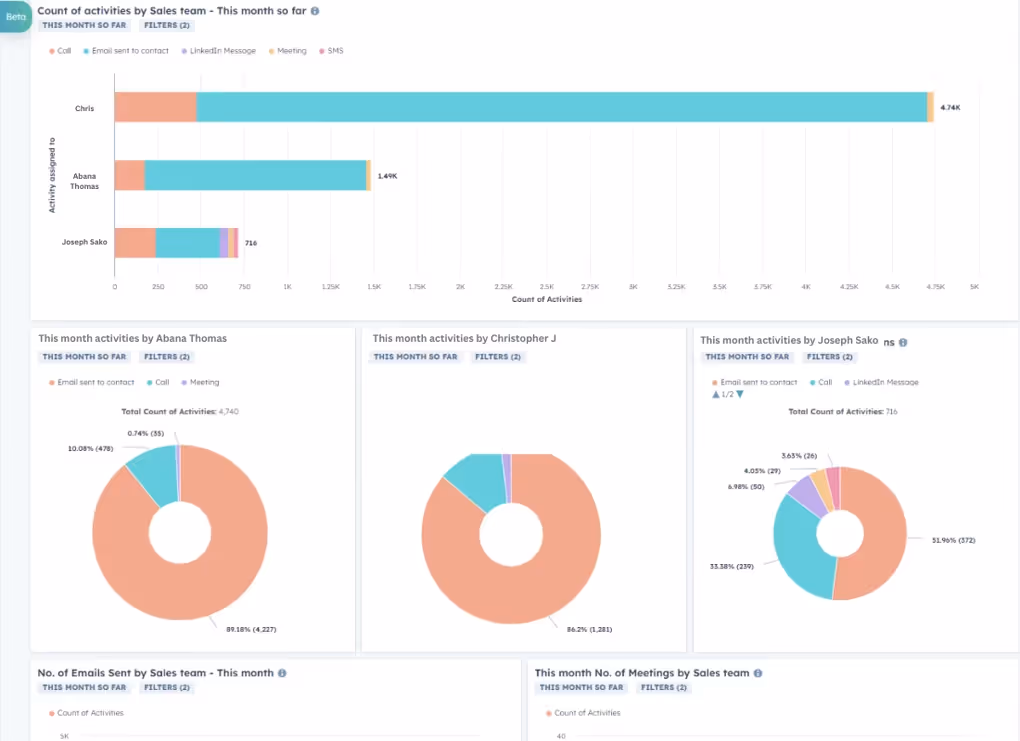The width and height of the screenshot is (1020, 741).
Task: Click info icon on the Meetings report title
Action: 759,673
